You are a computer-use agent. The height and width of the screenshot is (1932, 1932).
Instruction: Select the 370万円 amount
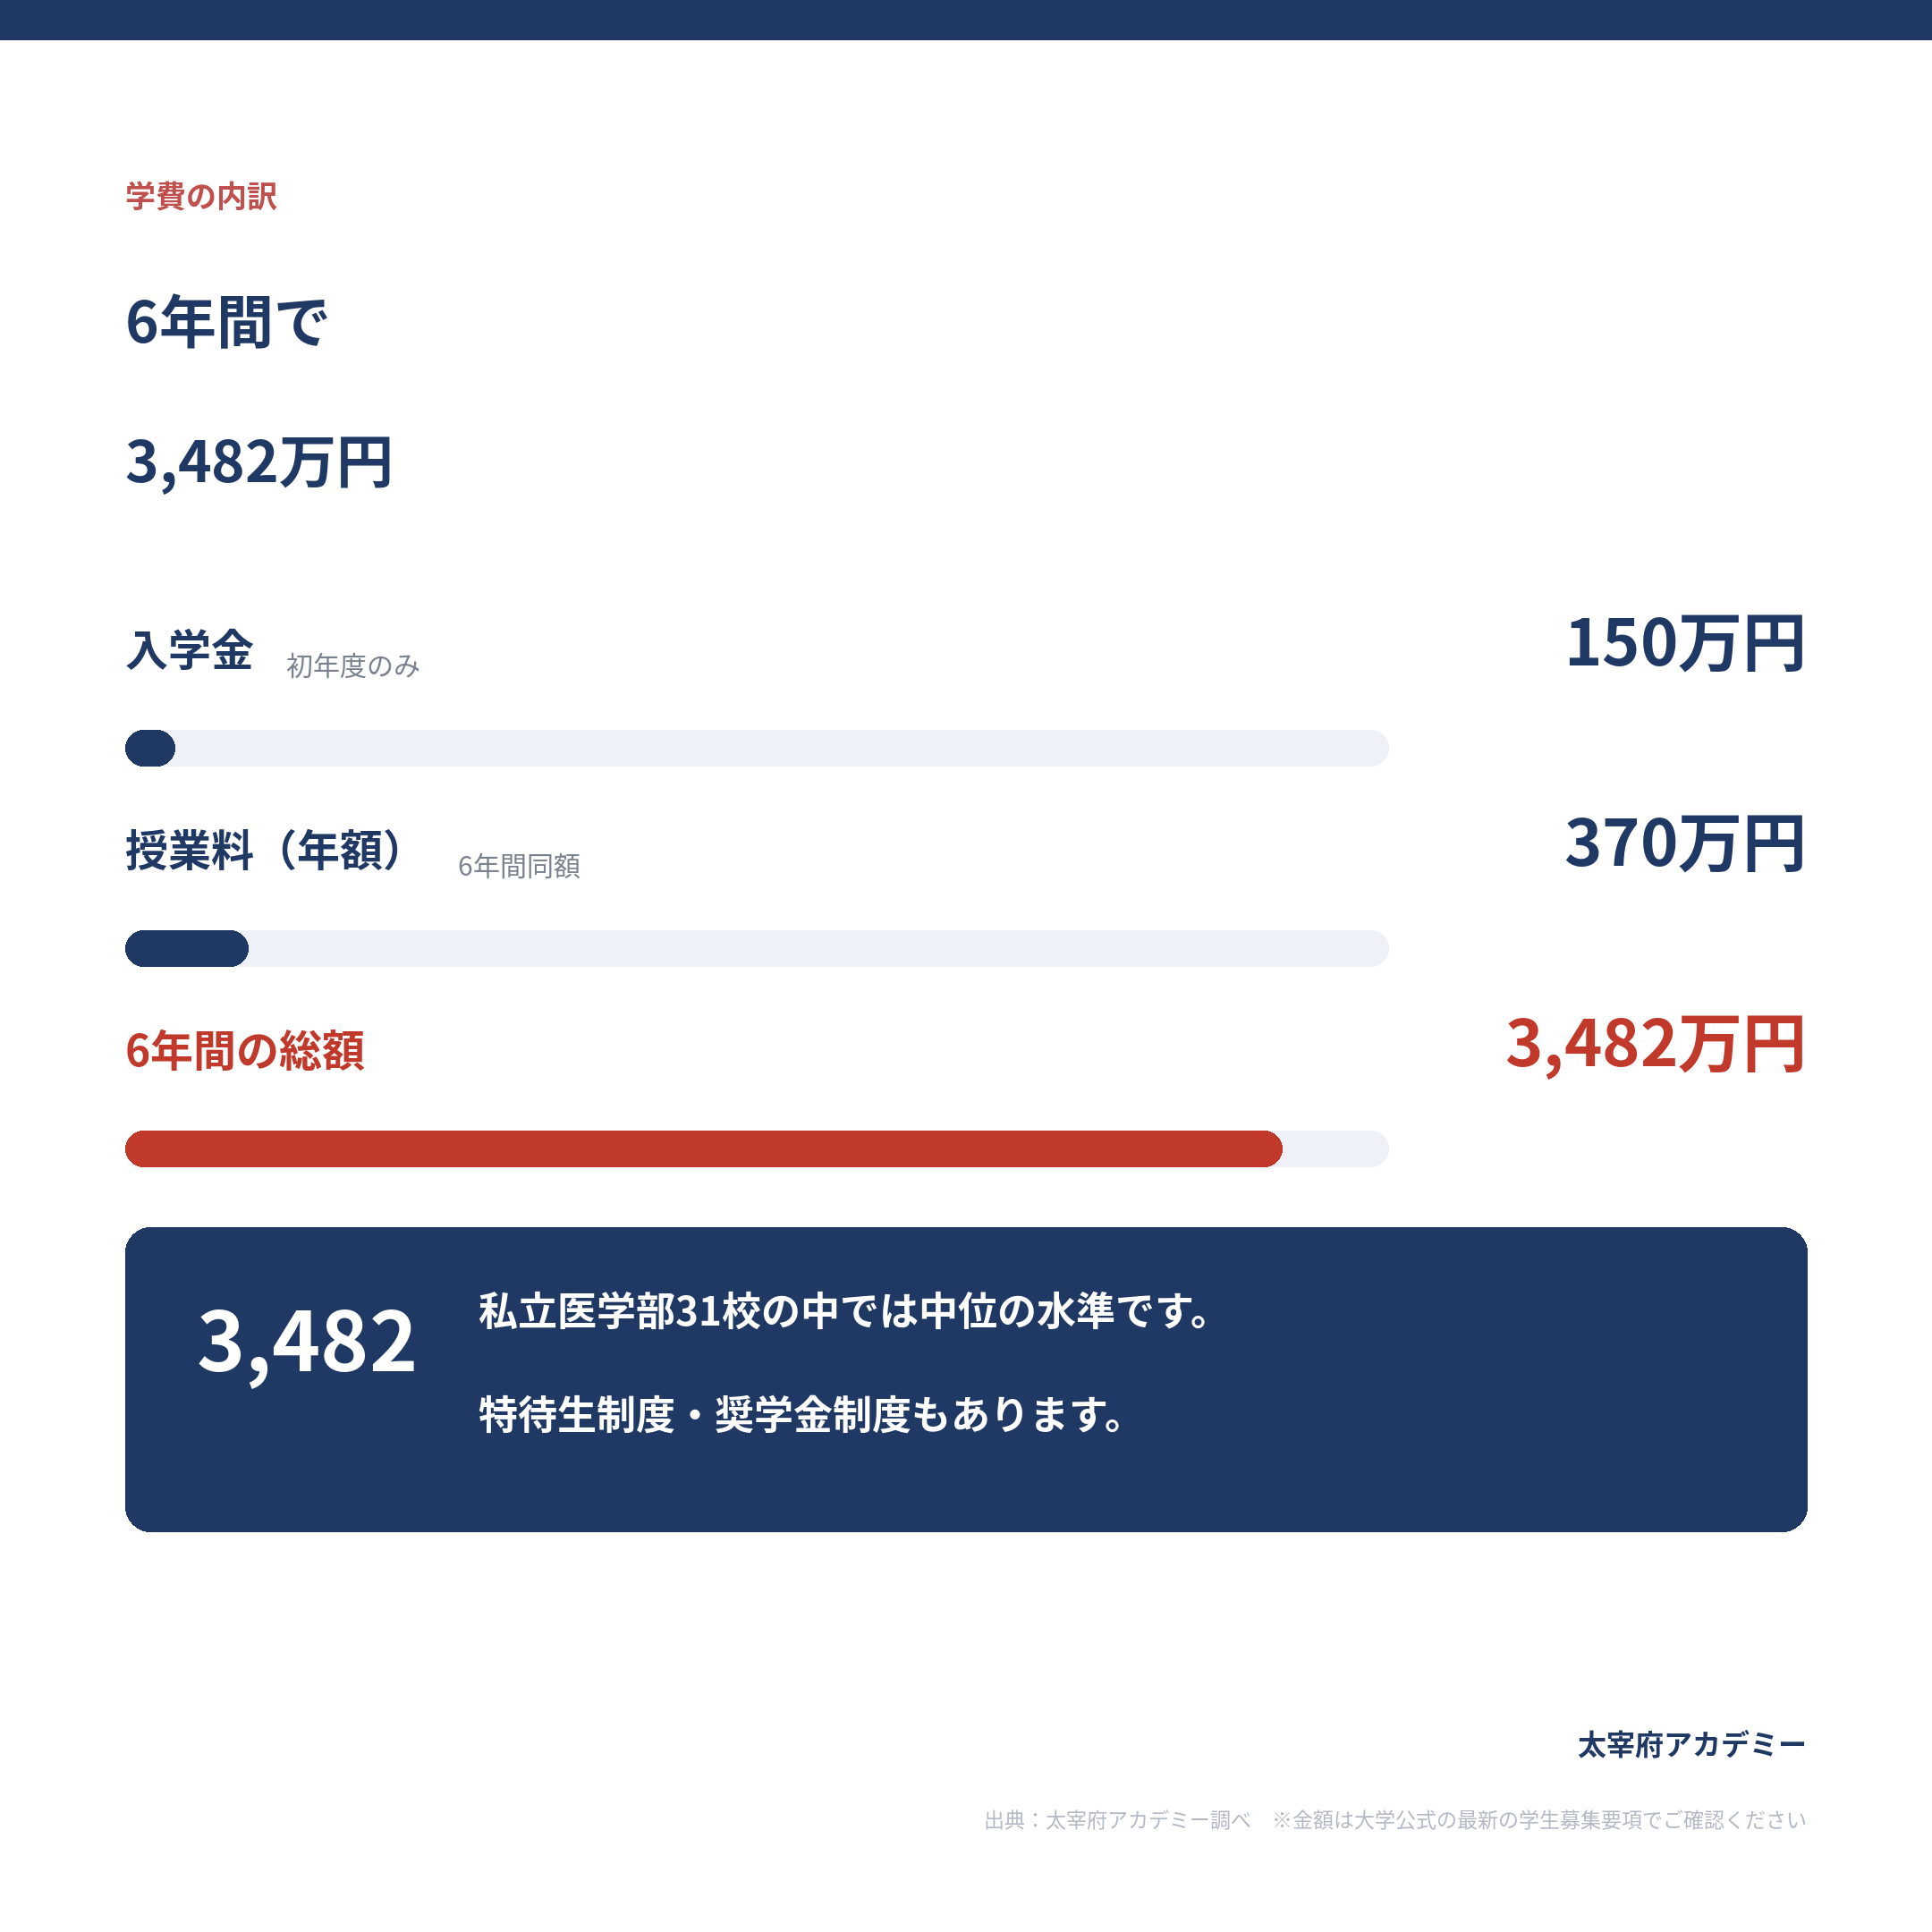[x=1686, y=843]
